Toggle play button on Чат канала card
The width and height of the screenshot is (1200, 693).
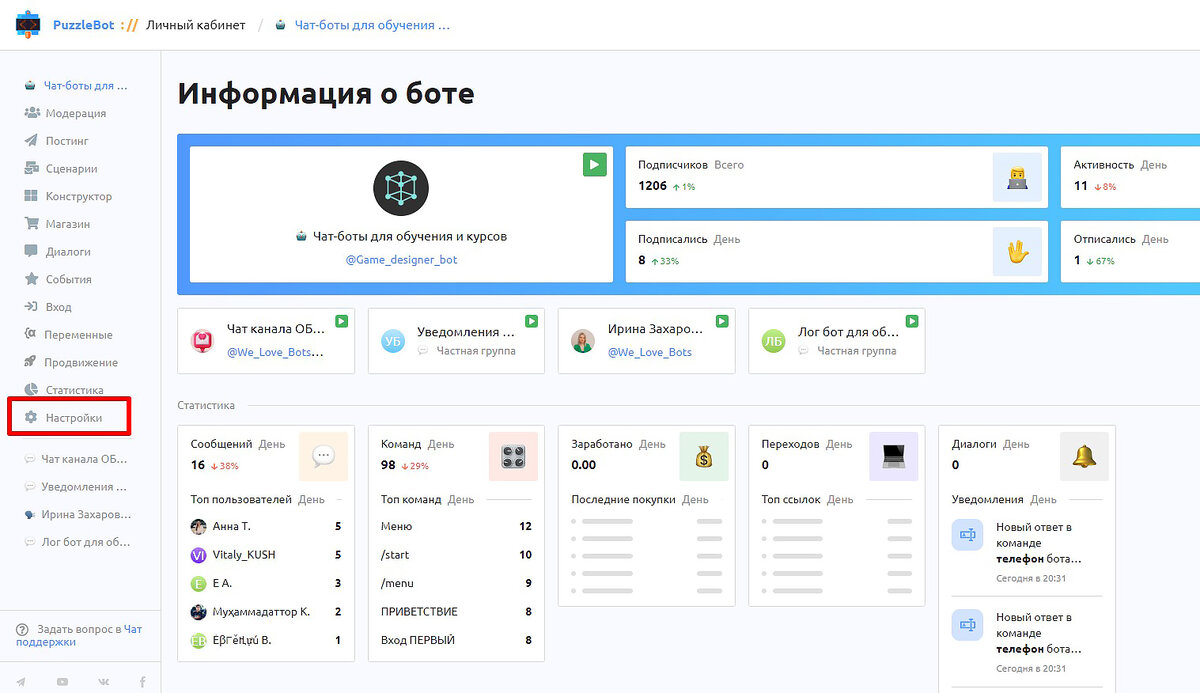click(x=341, y=321)
